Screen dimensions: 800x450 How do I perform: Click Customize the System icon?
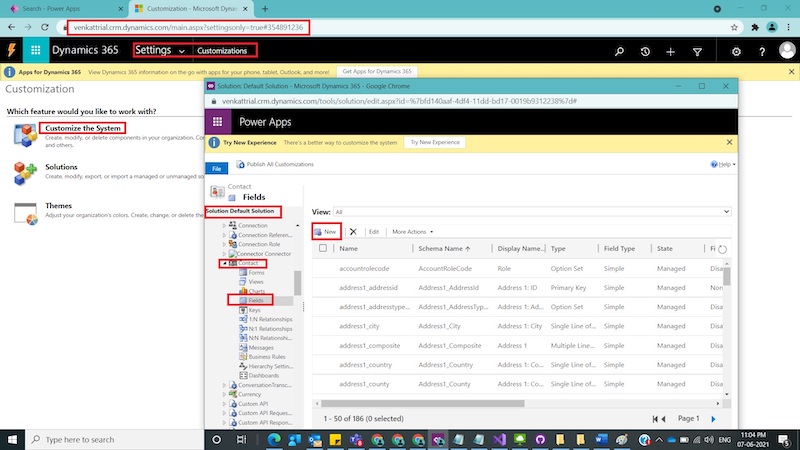(25, 135)
